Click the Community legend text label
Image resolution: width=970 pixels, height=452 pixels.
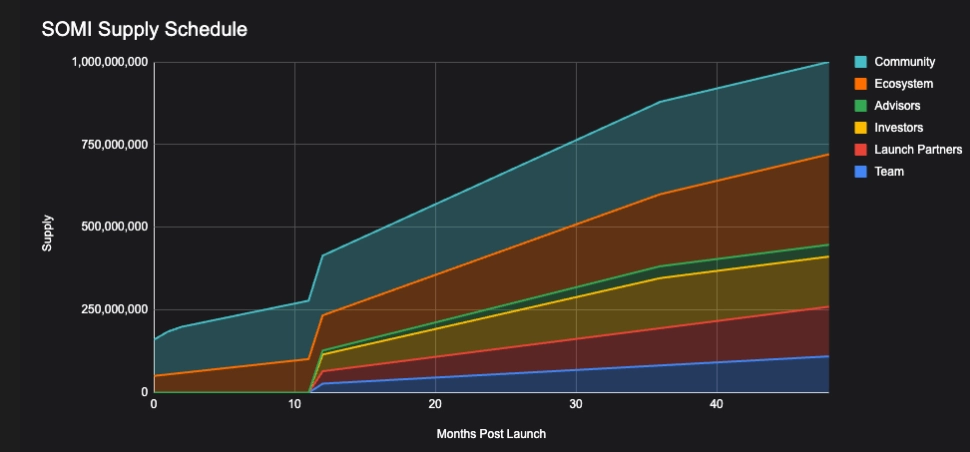(x=904, y=62)
